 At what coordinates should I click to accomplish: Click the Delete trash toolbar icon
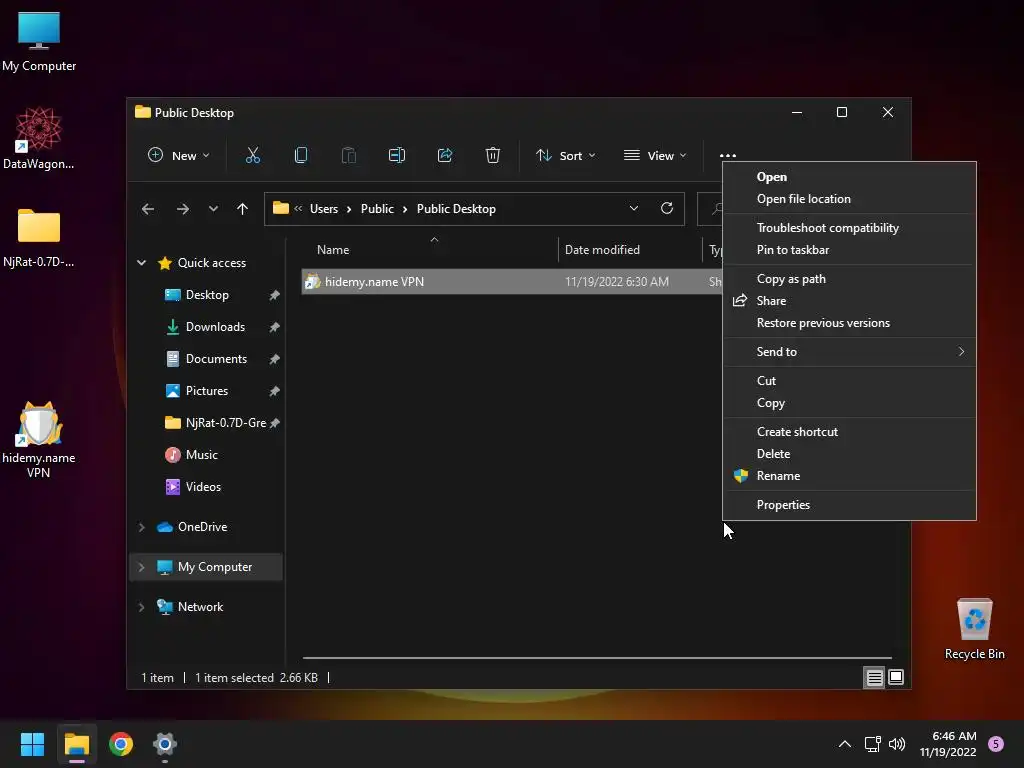493,155
